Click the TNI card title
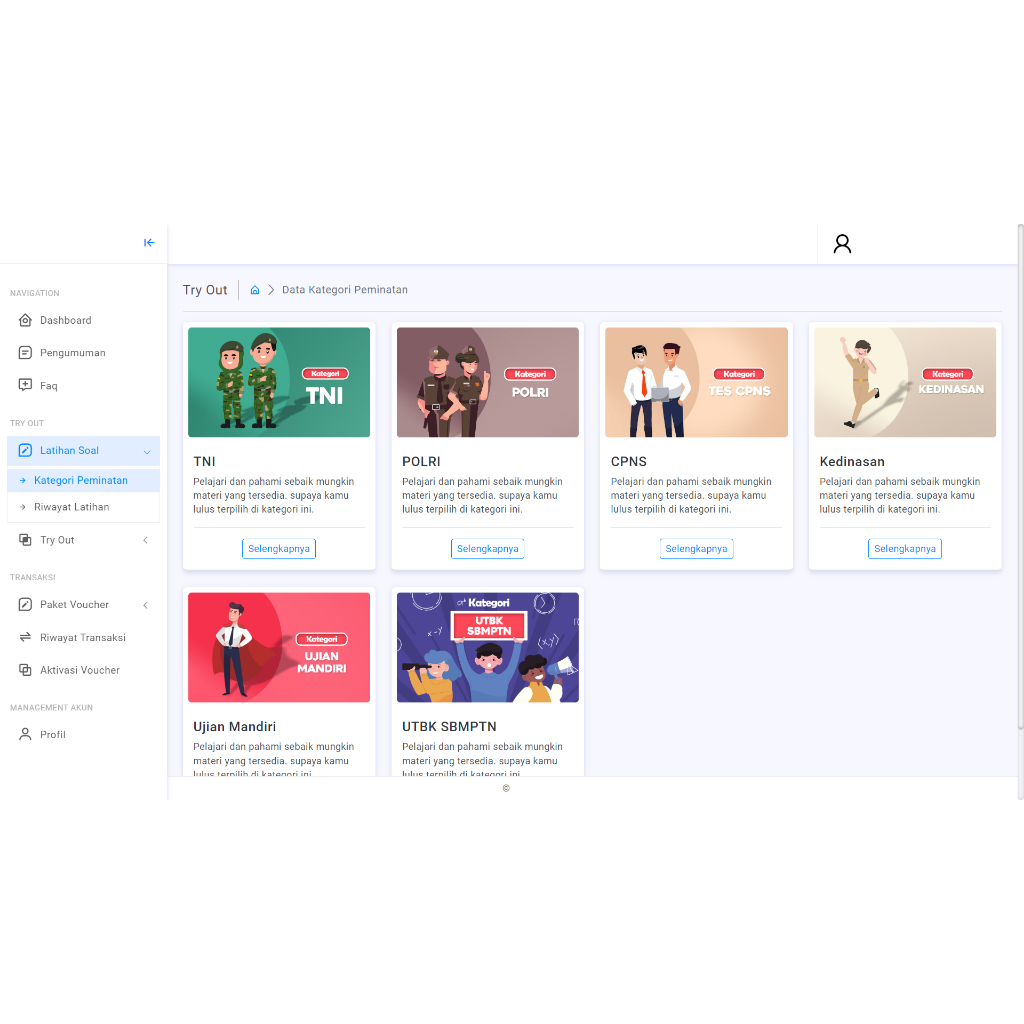Image resolution: width=1024 pixels, height=1024 pixels. coord(204,462)
